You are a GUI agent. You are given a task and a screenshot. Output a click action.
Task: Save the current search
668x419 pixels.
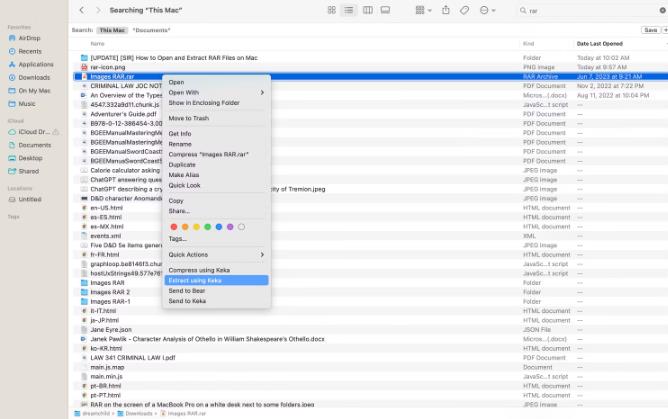point(651,30)
